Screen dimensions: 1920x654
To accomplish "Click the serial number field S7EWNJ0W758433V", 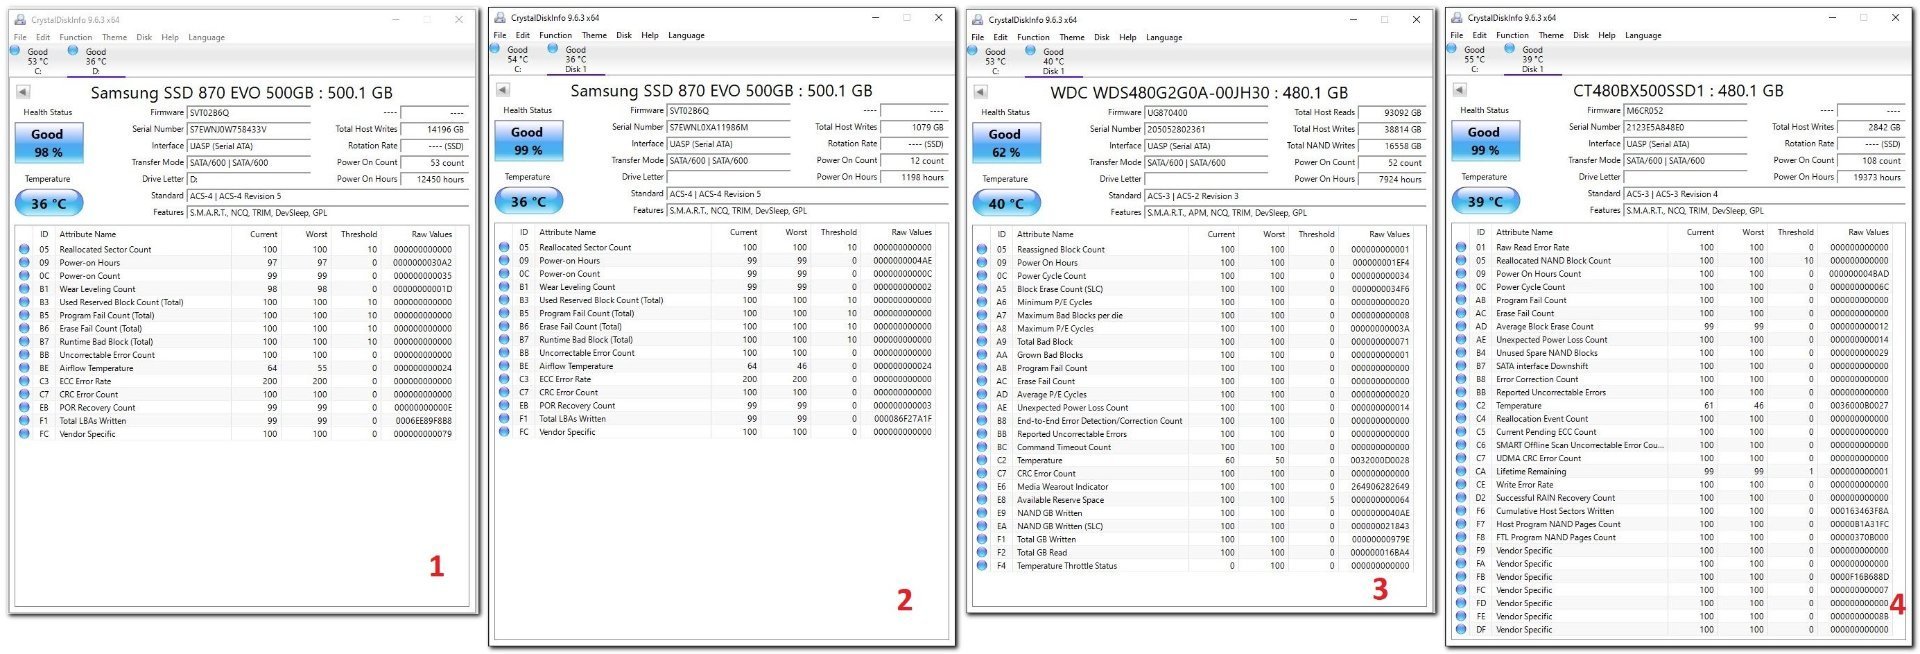I will point(248,129).
